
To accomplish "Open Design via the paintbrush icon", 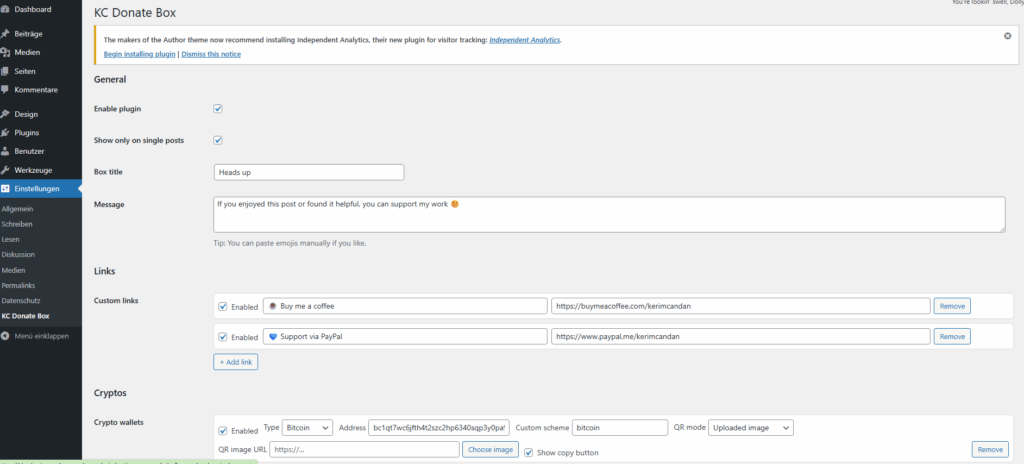I will click(6, 114).
